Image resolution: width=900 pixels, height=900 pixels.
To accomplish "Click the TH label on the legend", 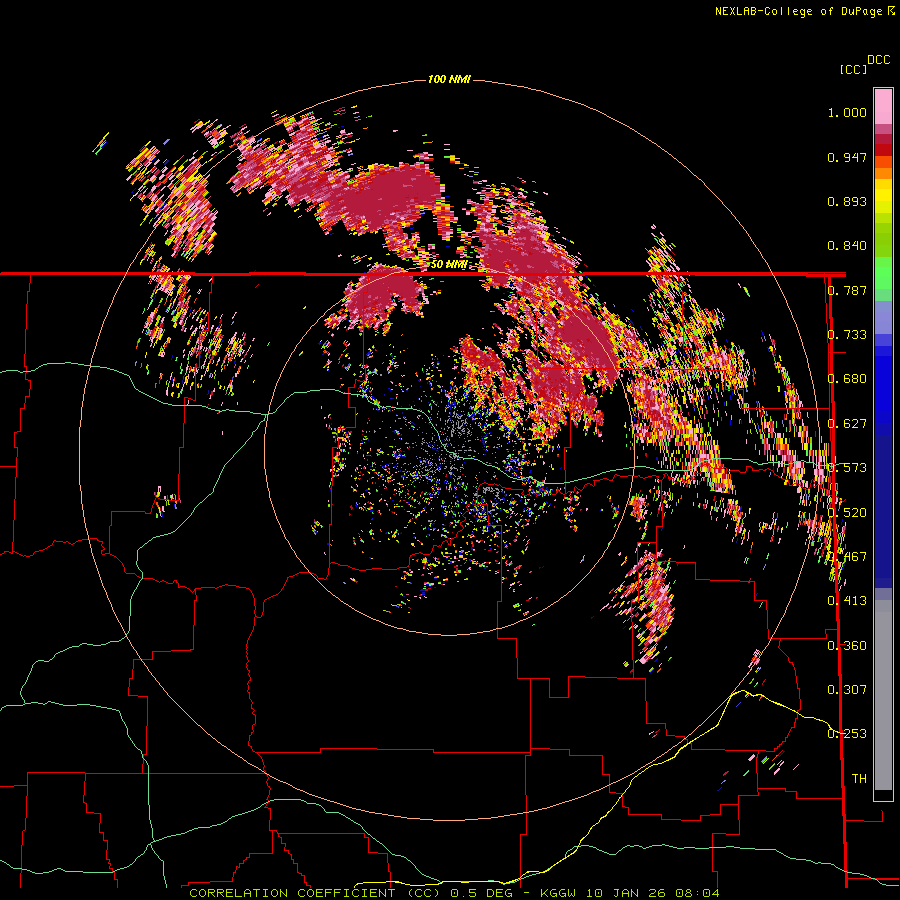I will pos(859,778).
